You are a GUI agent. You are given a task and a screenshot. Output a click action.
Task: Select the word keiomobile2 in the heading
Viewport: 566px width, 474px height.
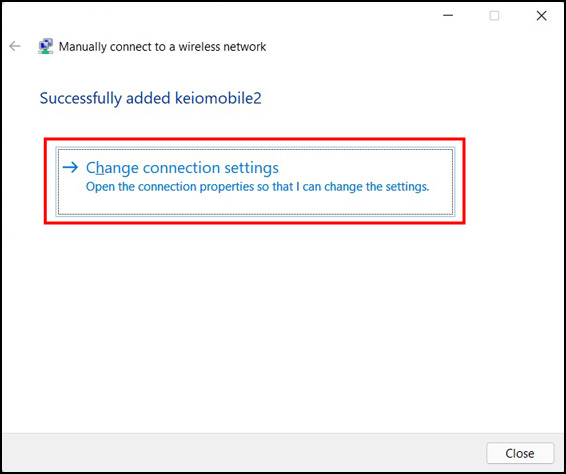(x=218, y=98)
